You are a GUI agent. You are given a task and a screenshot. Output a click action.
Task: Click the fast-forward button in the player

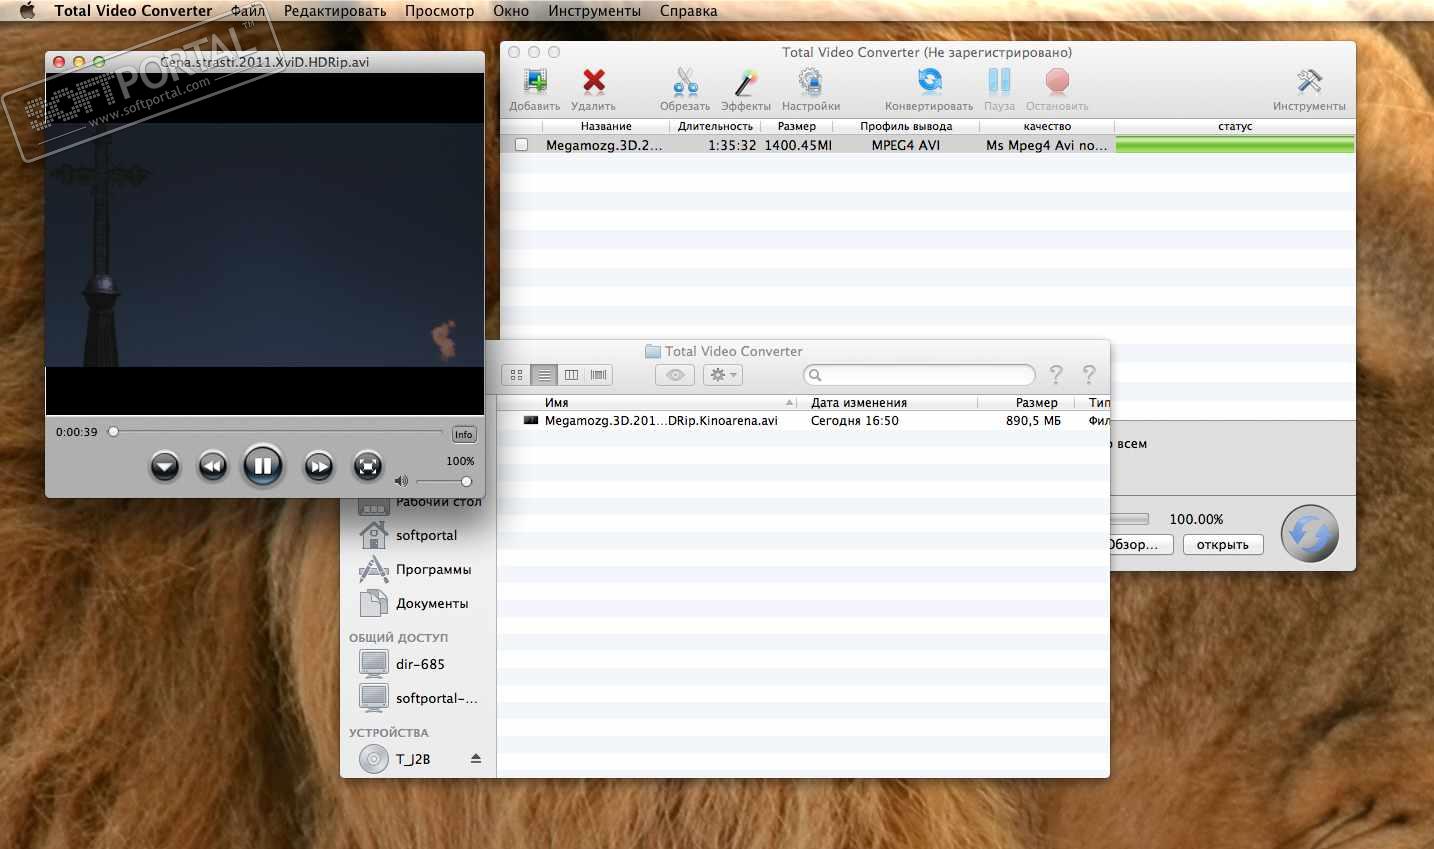pos(318,466)
